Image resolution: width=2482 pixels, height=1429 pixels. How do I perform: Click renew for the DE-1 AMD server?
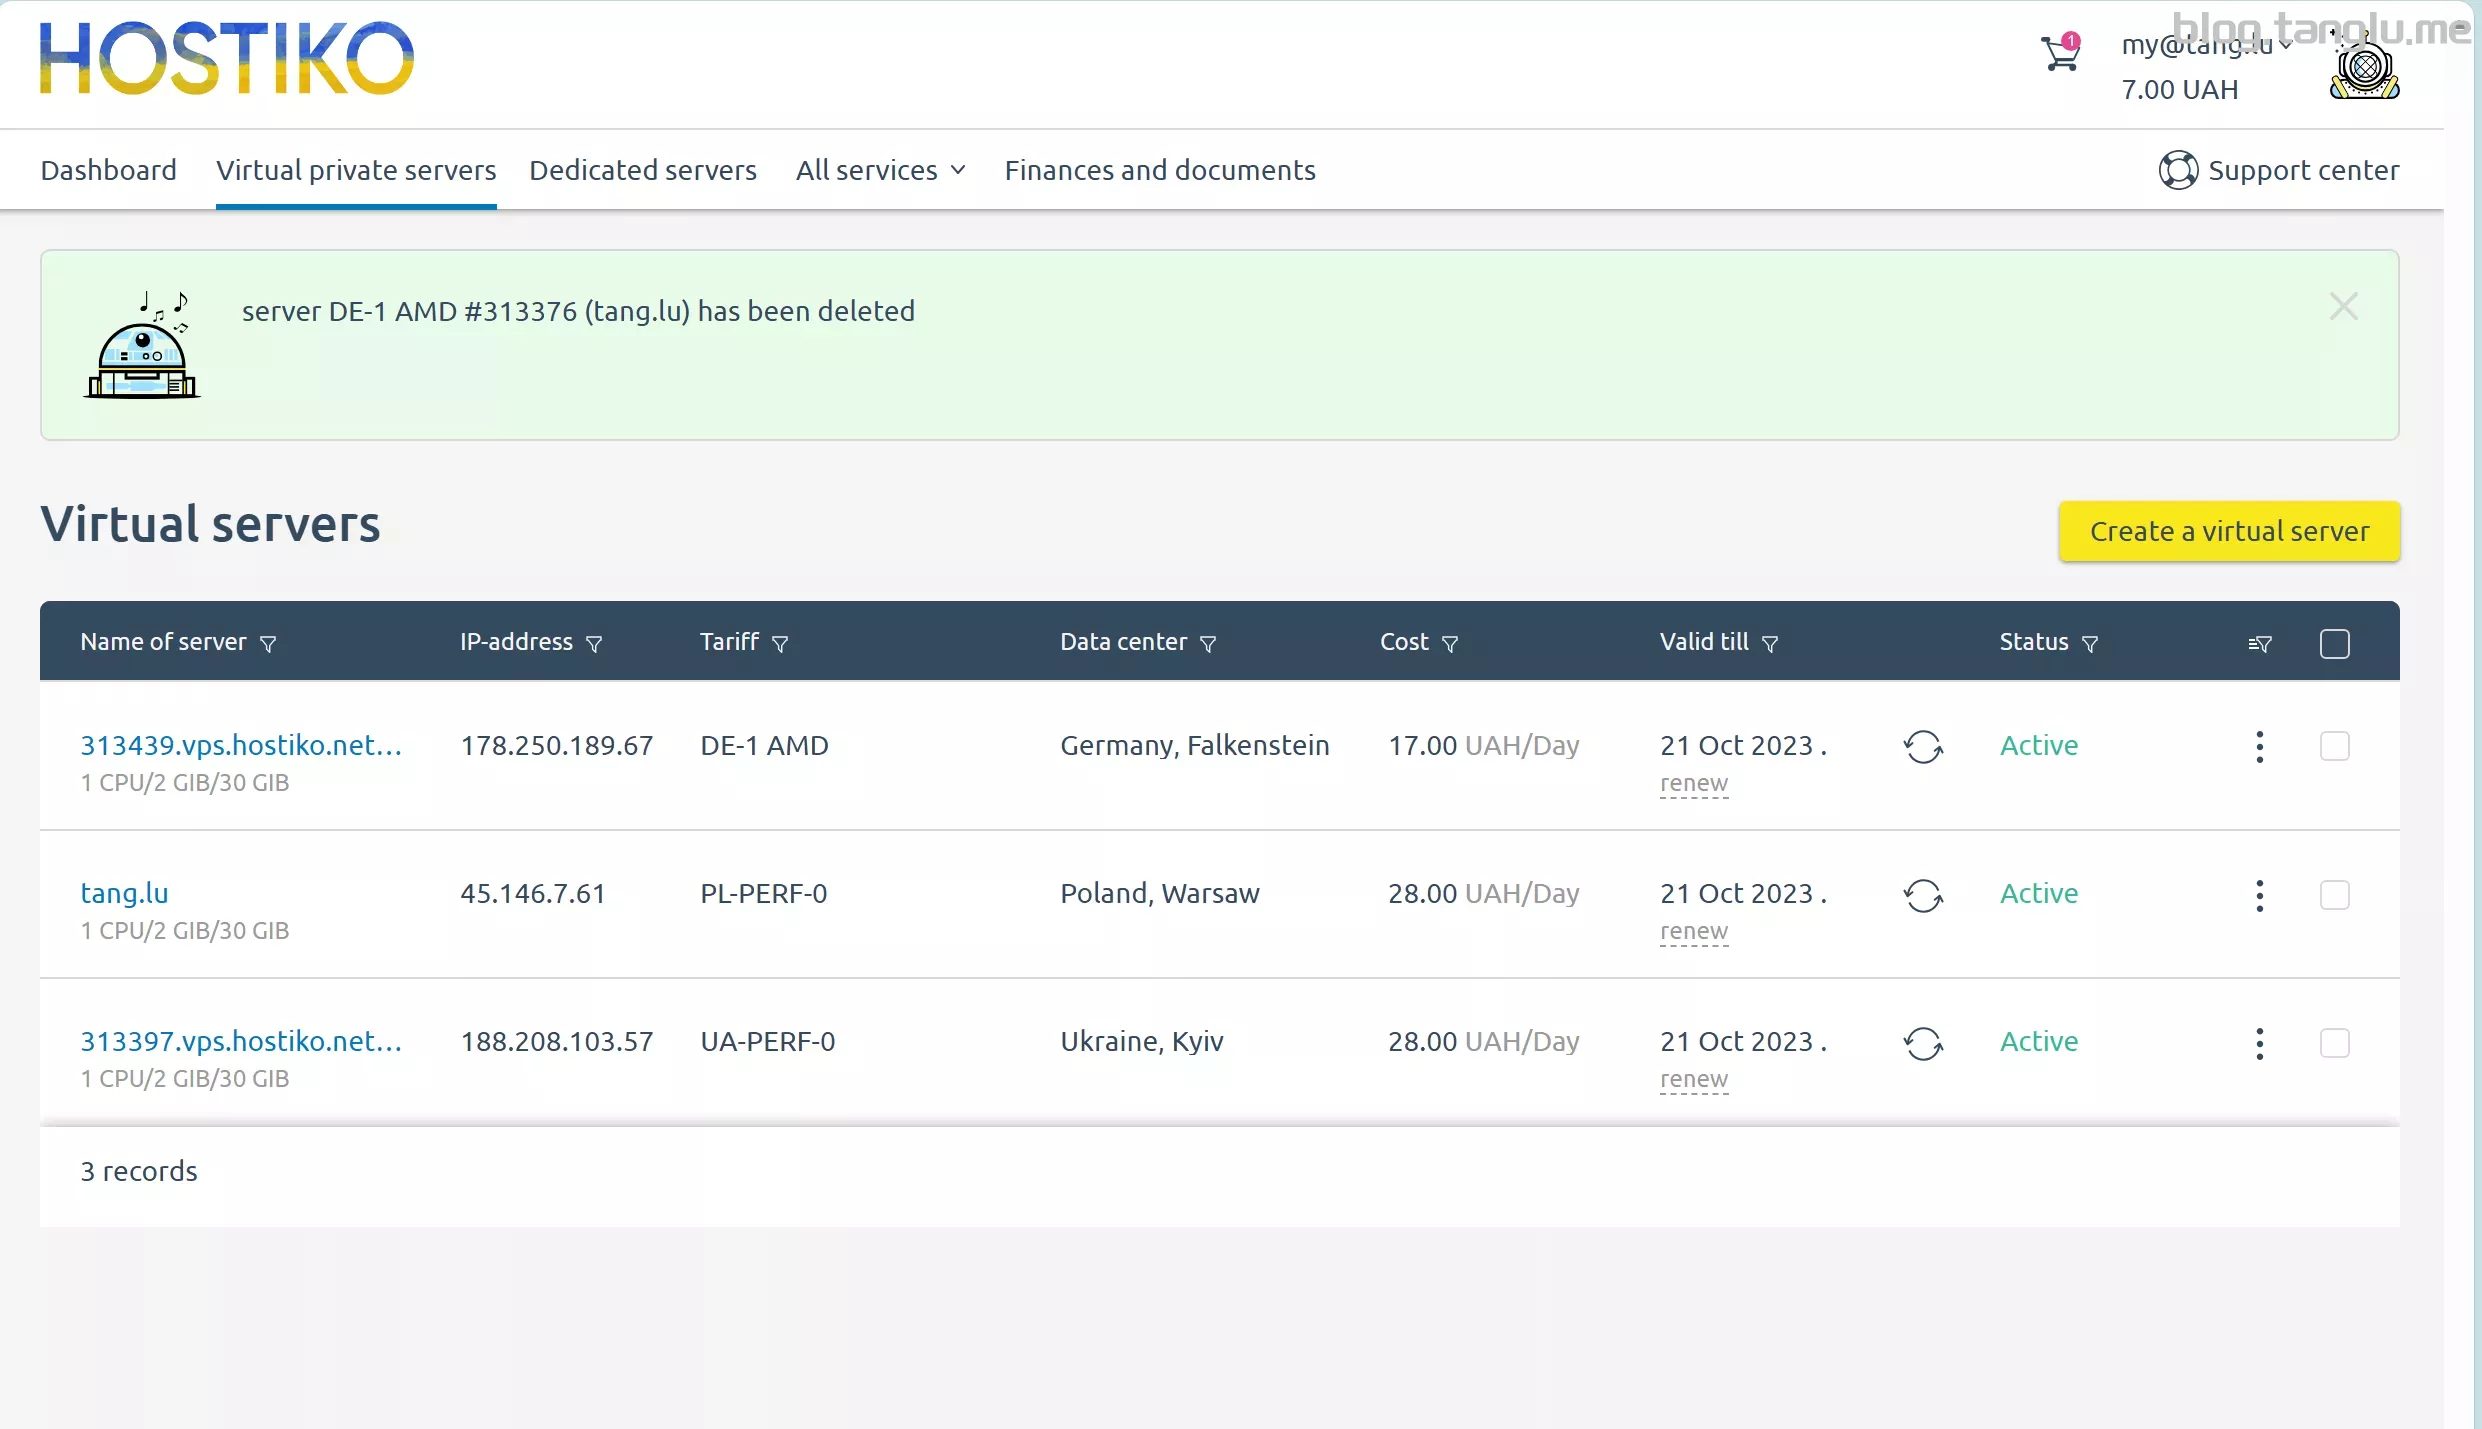click(x=1694, y=783)
